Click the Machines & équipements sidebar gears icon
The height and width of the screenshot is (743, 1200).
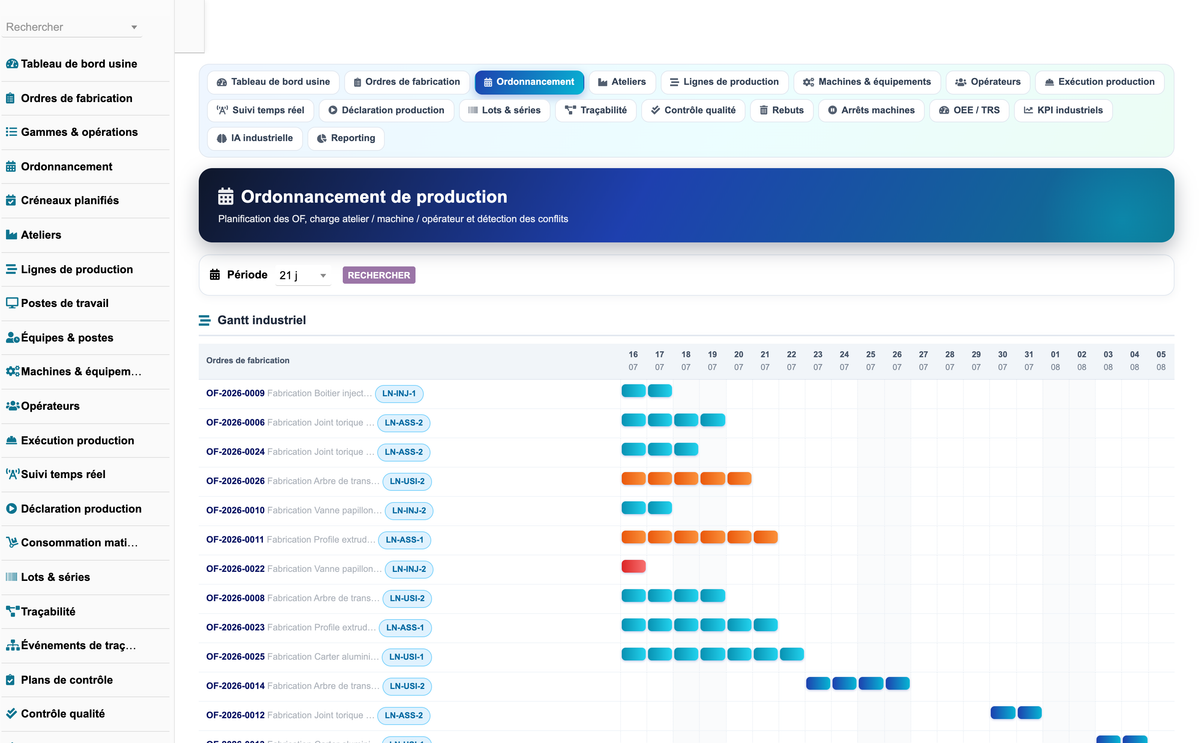12,372
